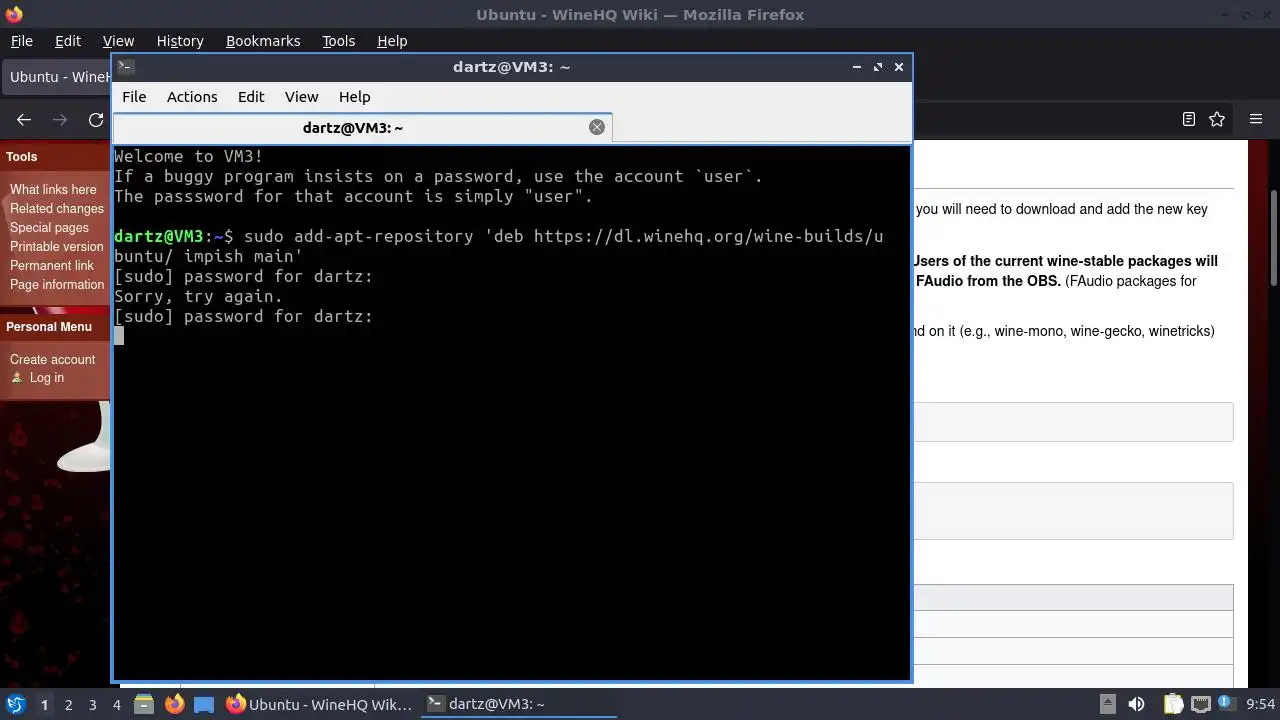Minimize the terminal window

point(857,67)
